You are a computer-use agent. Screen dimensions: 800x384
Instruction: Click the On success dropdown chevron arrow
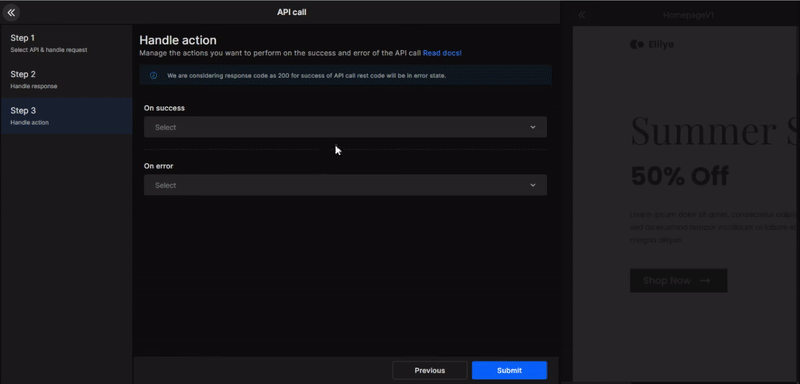coord(533,127)
